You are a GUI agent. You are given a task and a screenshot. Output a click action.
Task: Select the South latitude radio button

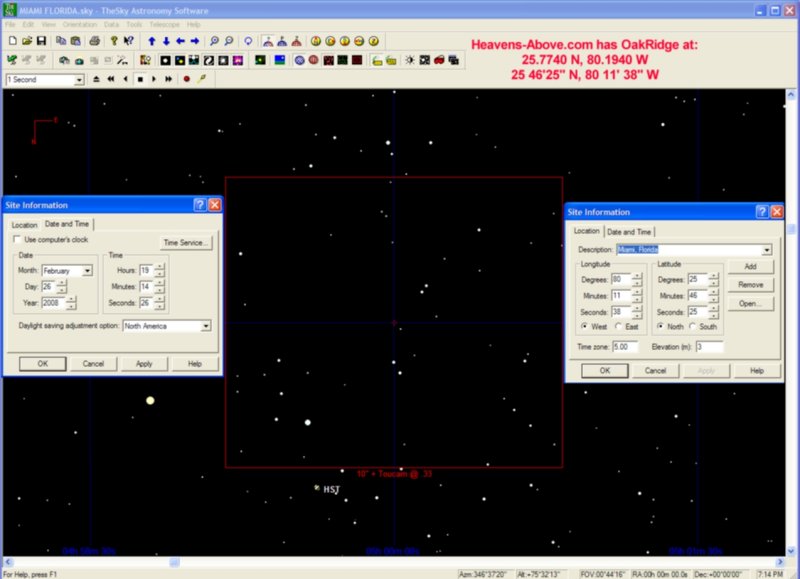tap(693, 326)
